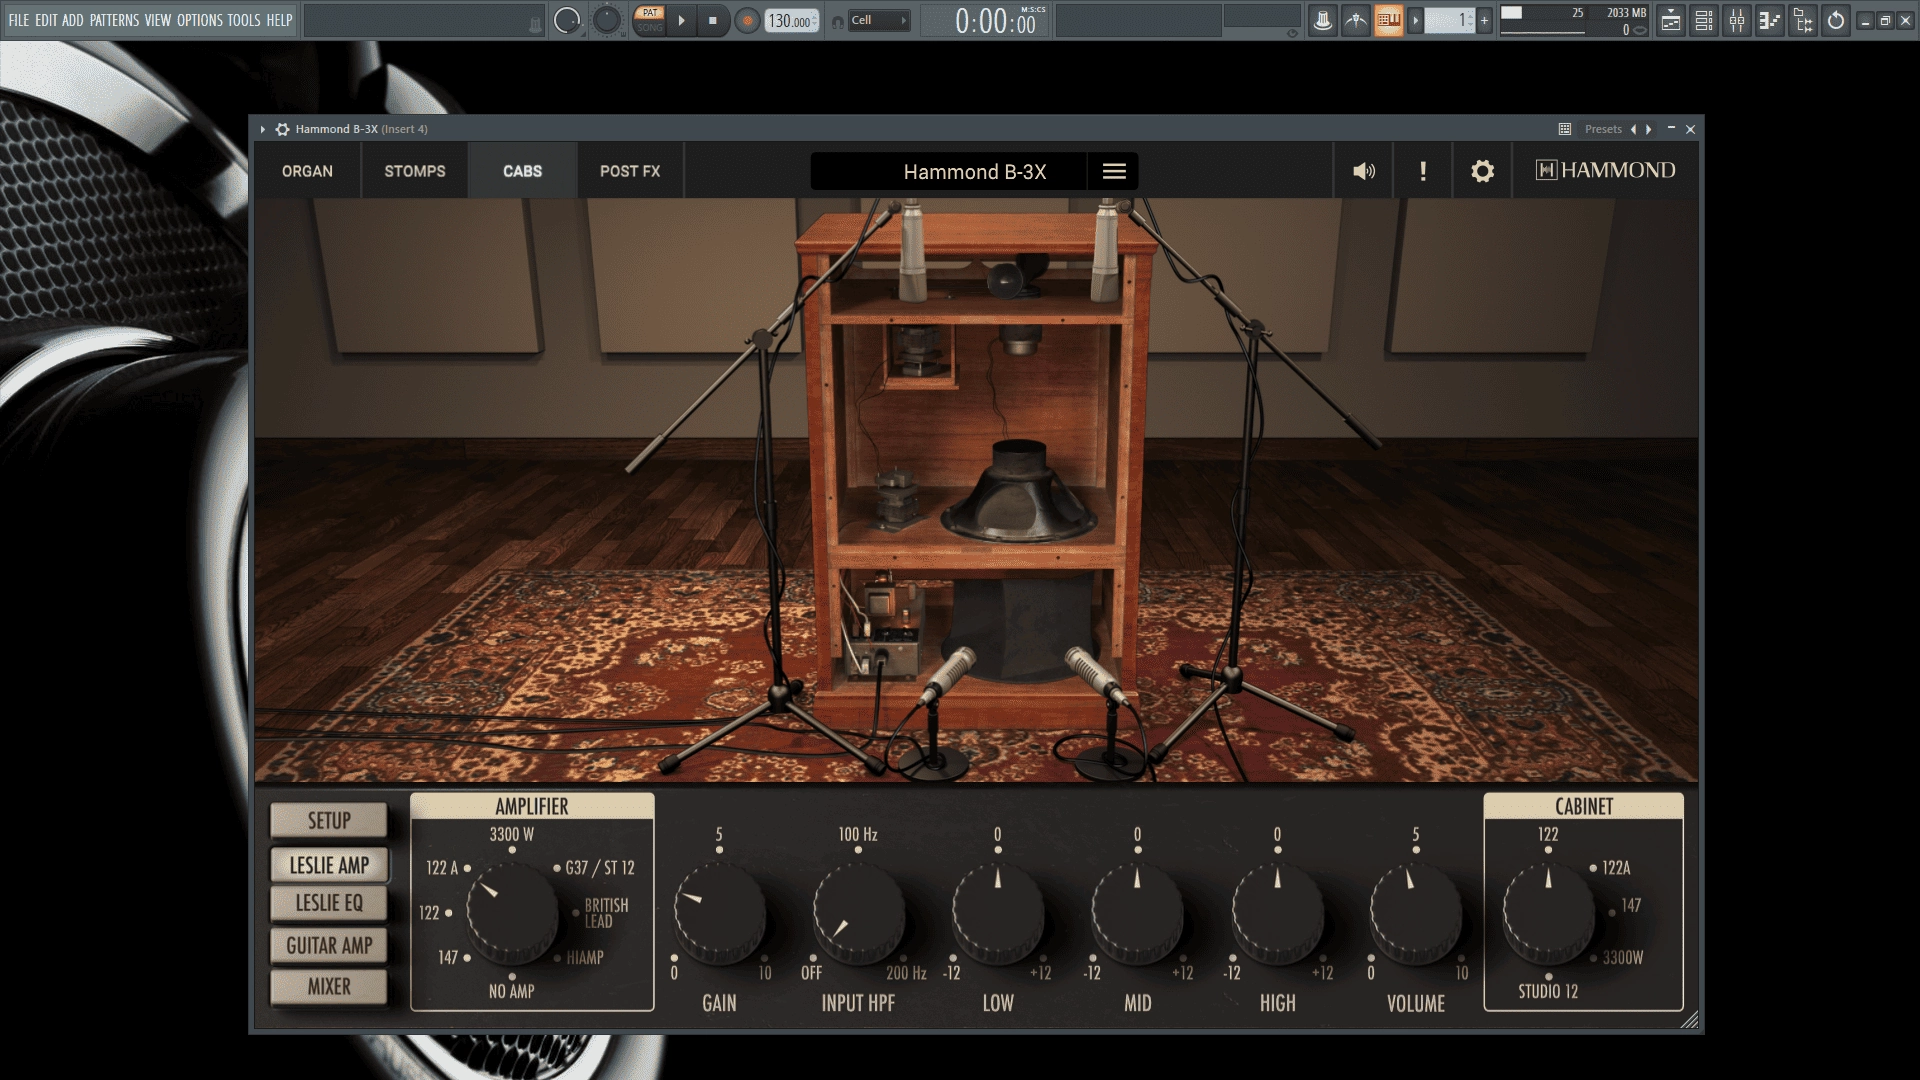This screenshot has height=1080, width=1920.
Task: Select the G37 / ST 12 amplifier option
Action: tap(600, 868)
